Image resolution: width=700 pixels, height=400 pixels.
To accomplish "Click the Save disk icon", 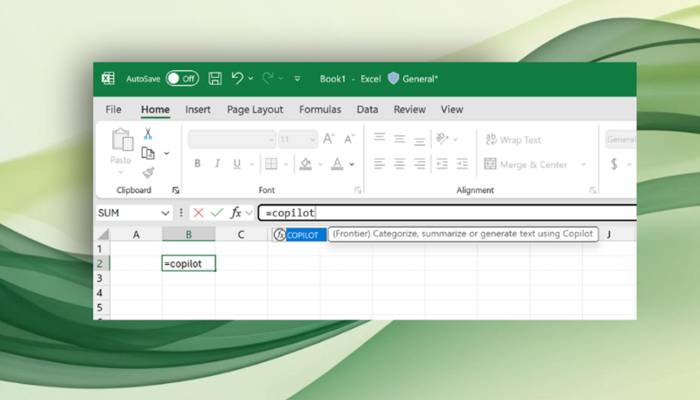I will tap(215, 79).
